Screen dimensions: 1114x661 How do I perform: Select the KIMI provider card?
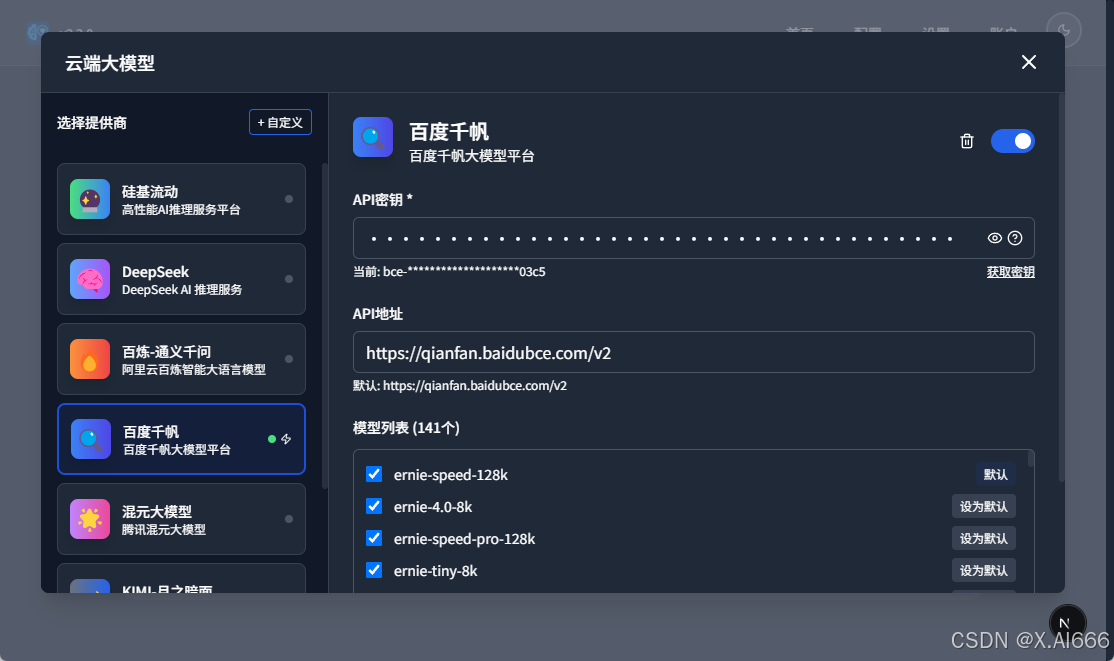coord(181,579)
